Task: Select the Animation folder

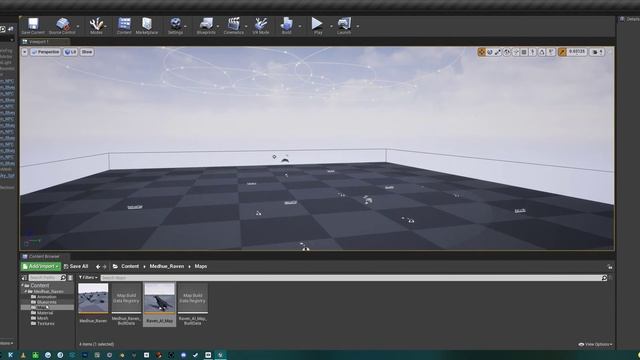Action: click(47, 297)
